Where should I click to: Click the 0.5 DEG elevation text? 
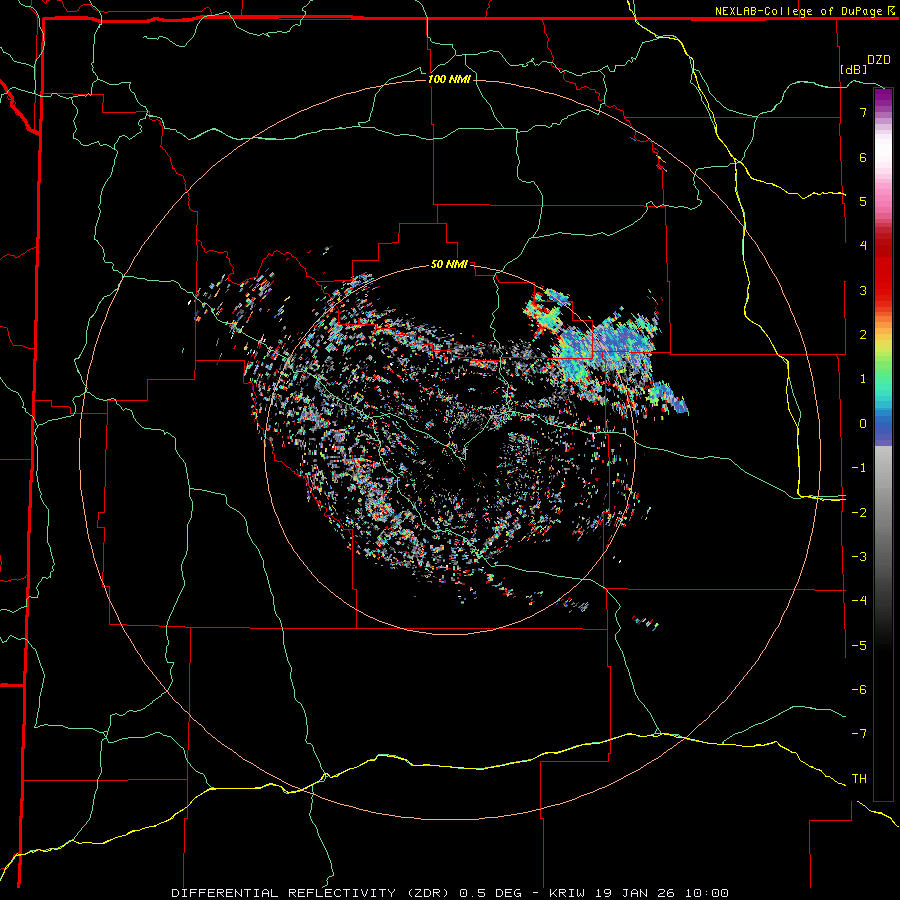tap(491, 893)
